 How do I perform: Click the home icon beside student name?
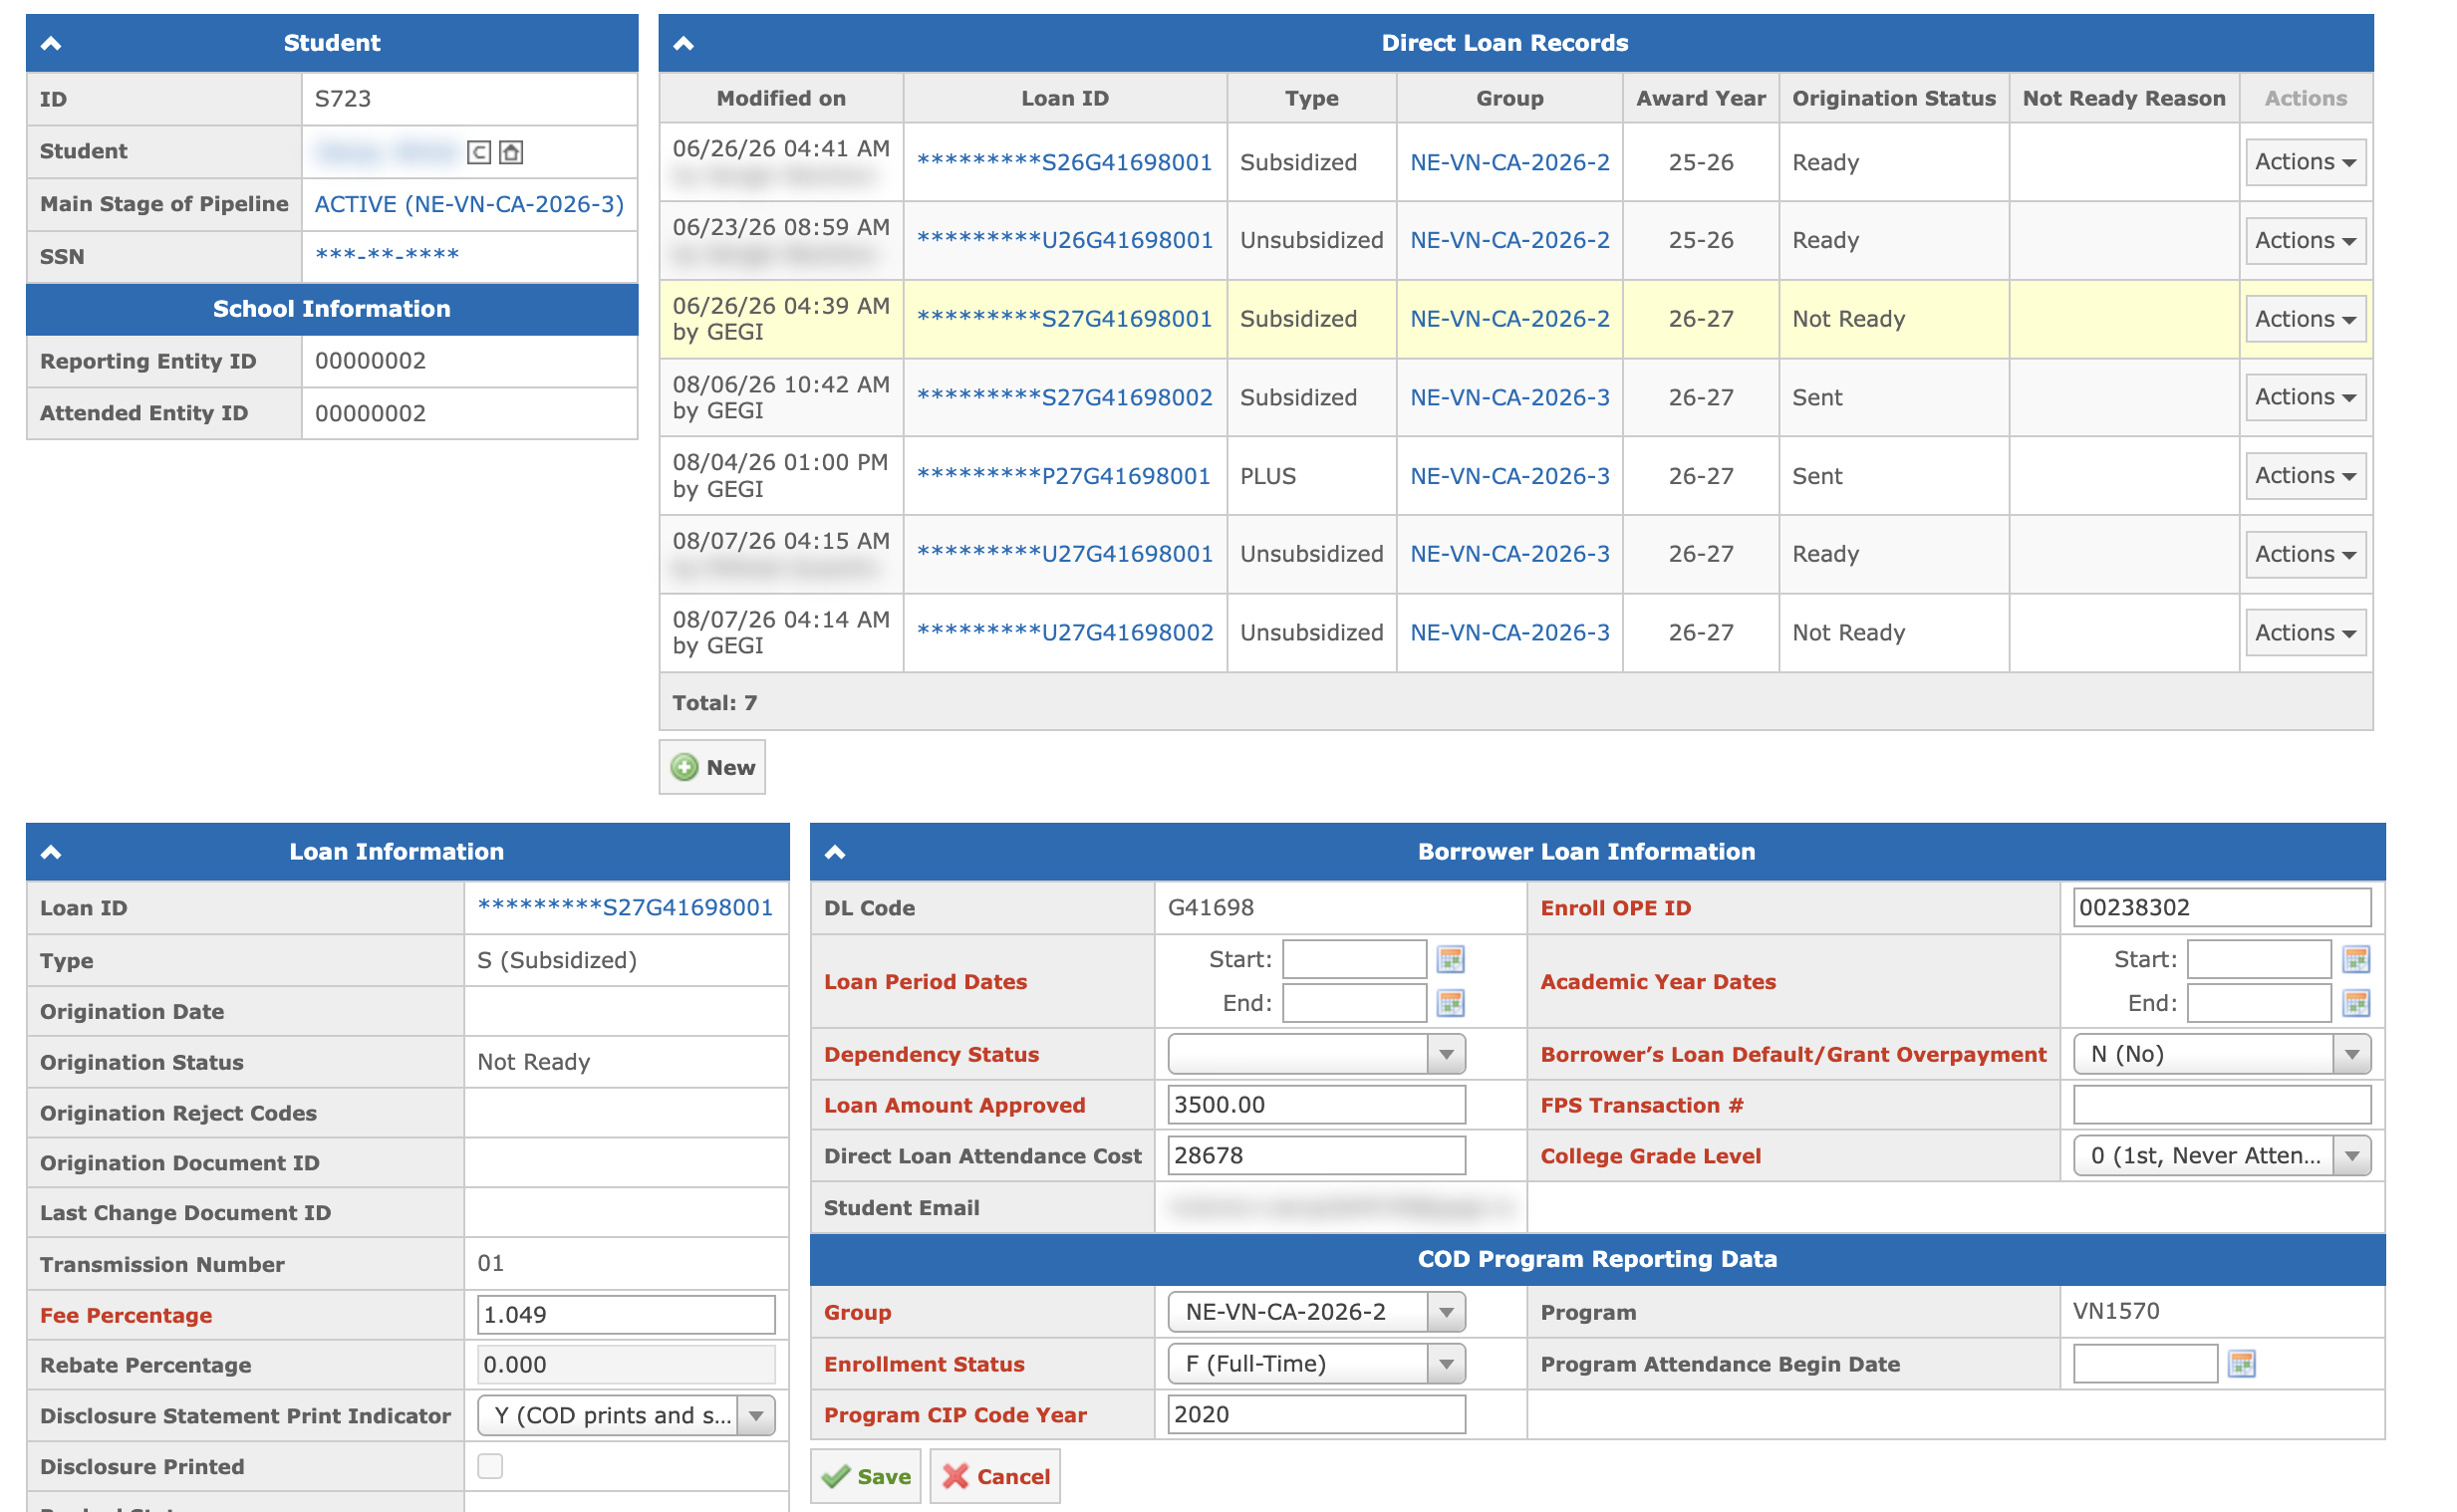[511, 152]
